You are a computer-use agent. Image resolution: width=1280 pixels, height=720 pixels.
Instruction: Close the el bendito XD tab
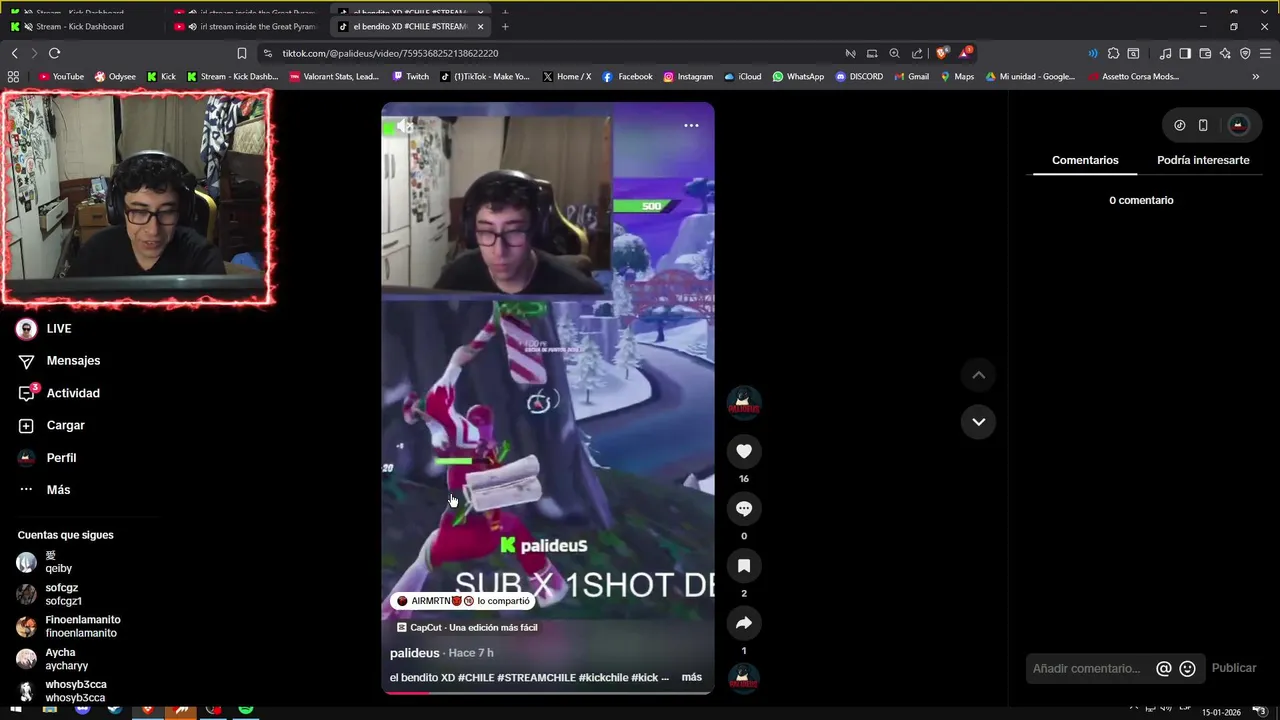481,26
